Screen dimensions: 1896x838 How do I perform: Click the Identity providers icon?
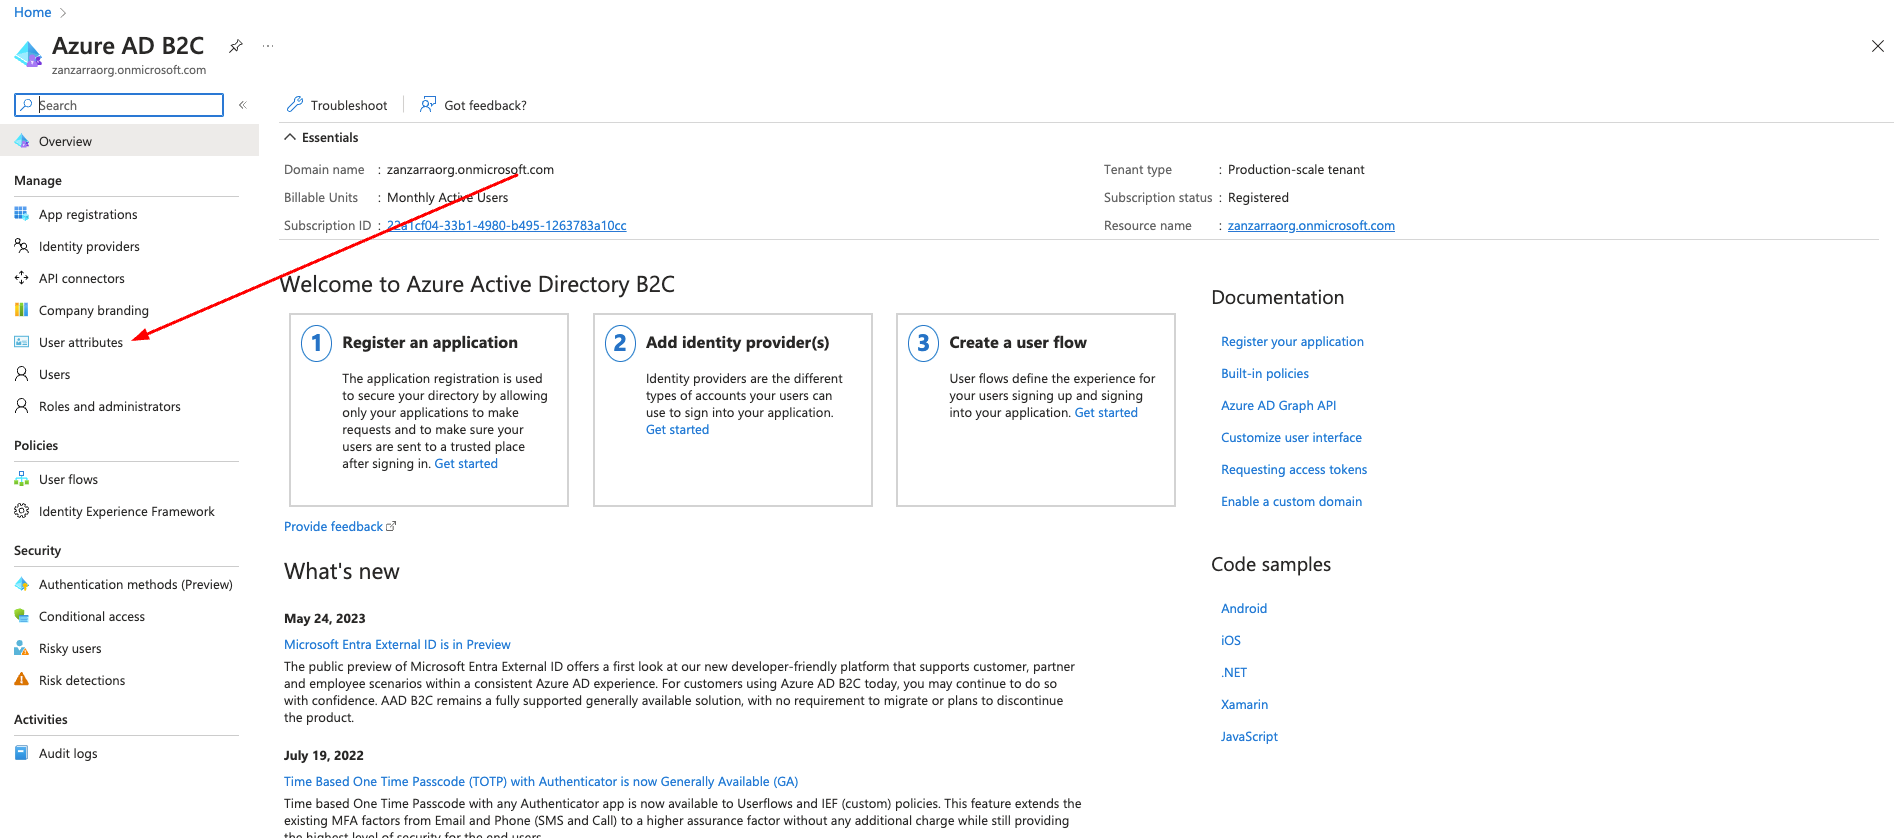click(22, 246)
